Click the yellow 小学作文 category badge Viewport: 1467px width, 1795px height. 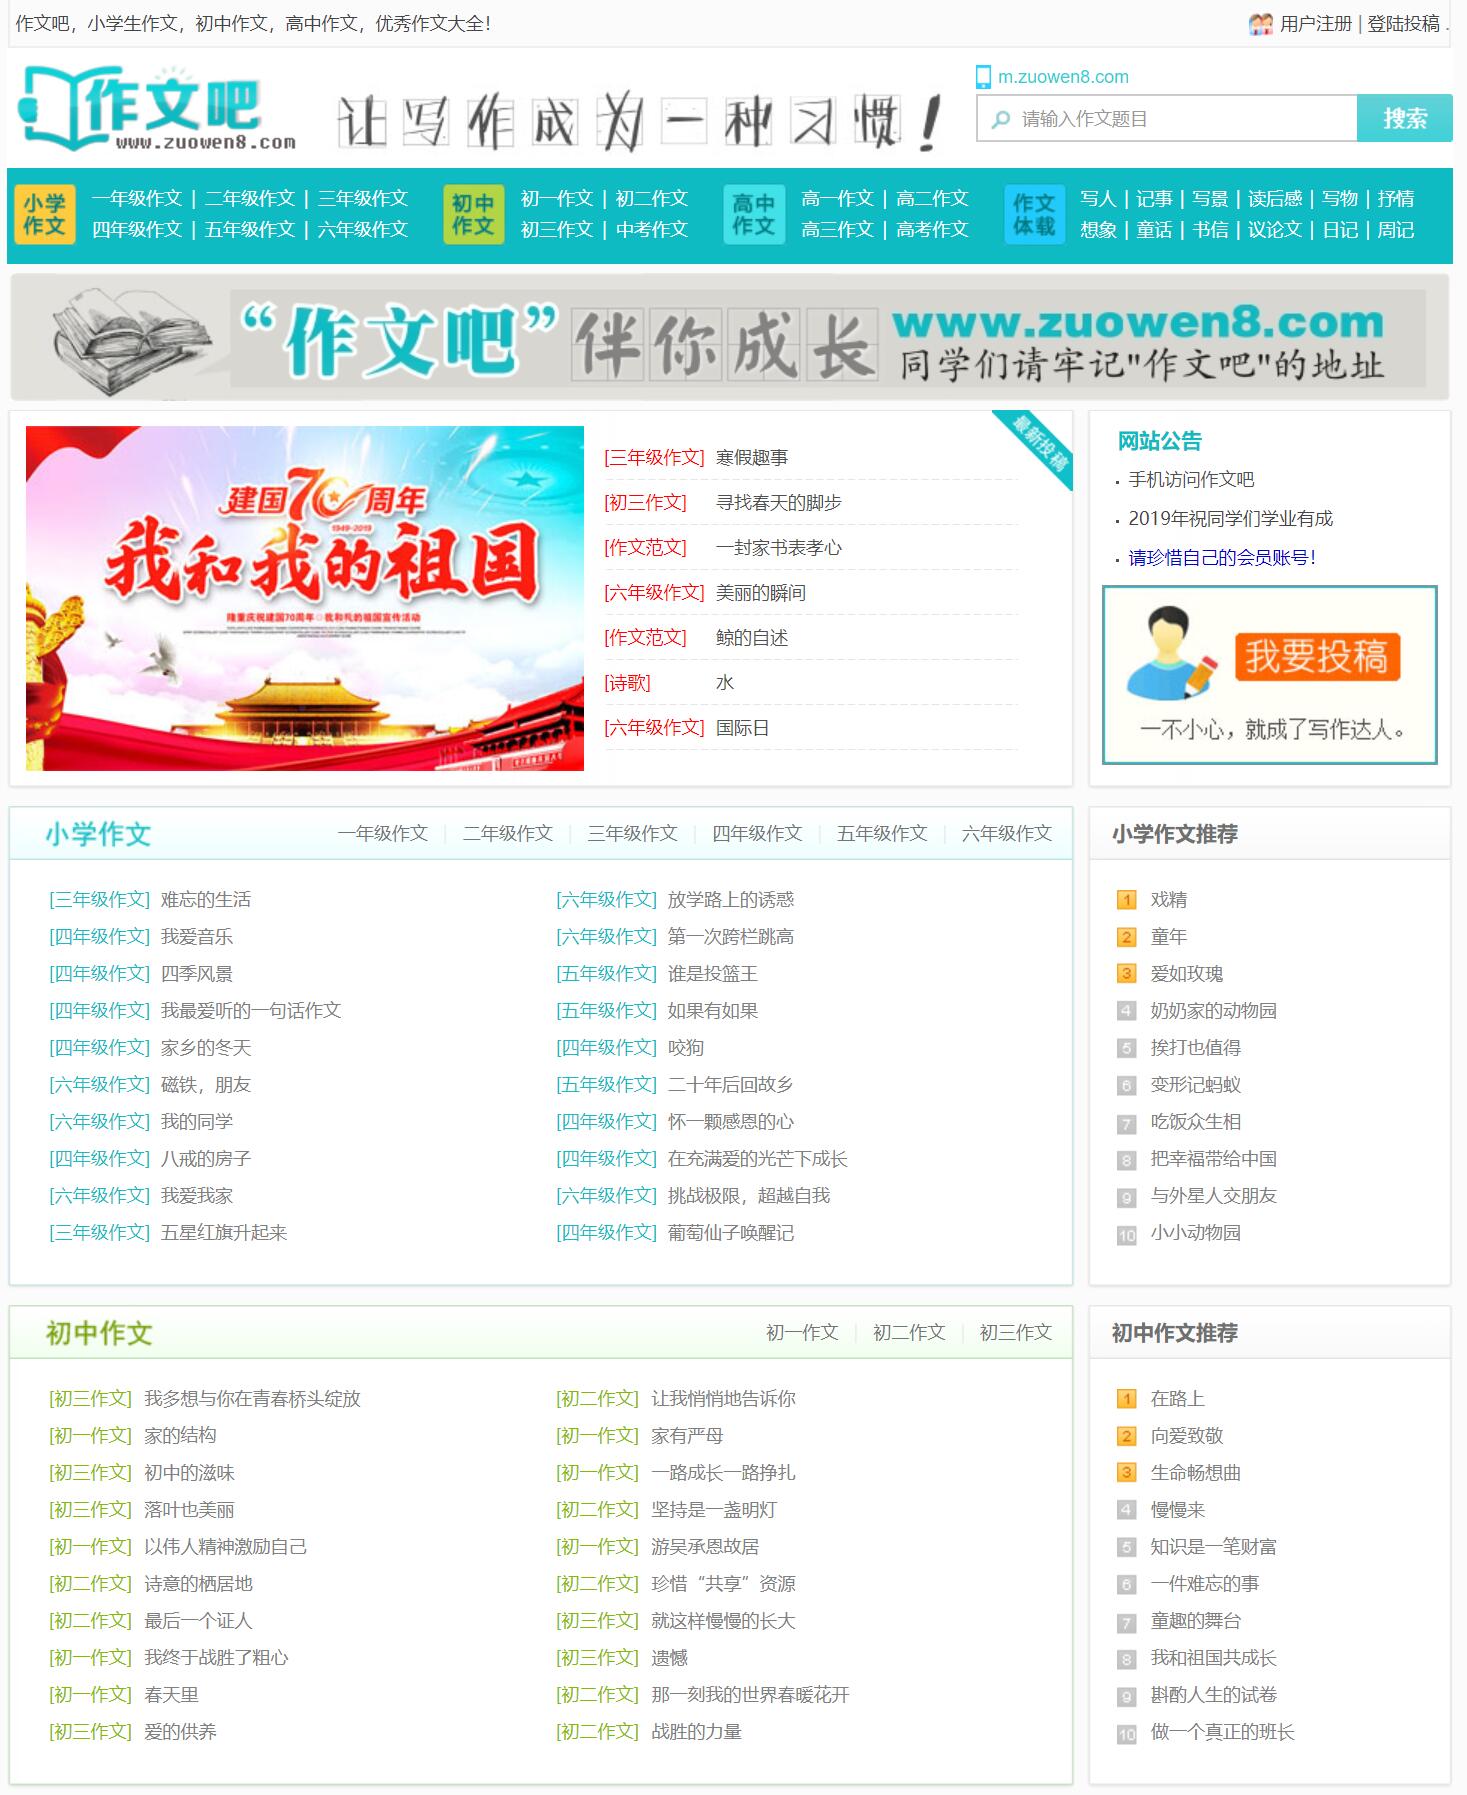click(44, 215)
